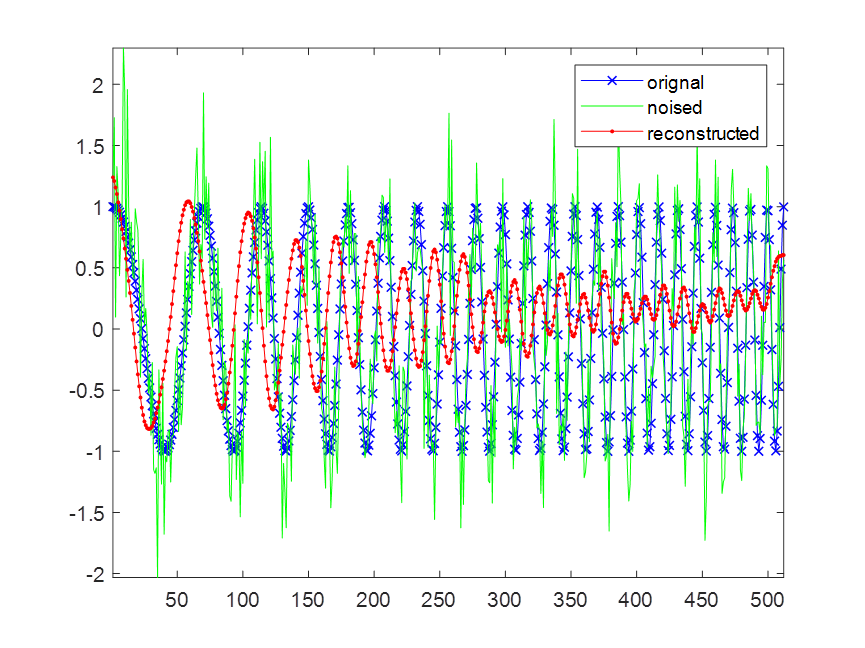Select the red dotted legend sample

(611, 133)
